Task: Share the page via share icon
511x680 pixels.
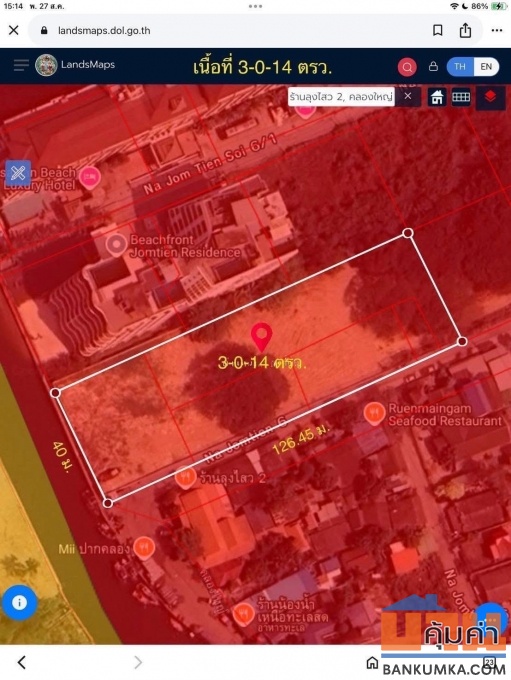Action: pos(465,30)
